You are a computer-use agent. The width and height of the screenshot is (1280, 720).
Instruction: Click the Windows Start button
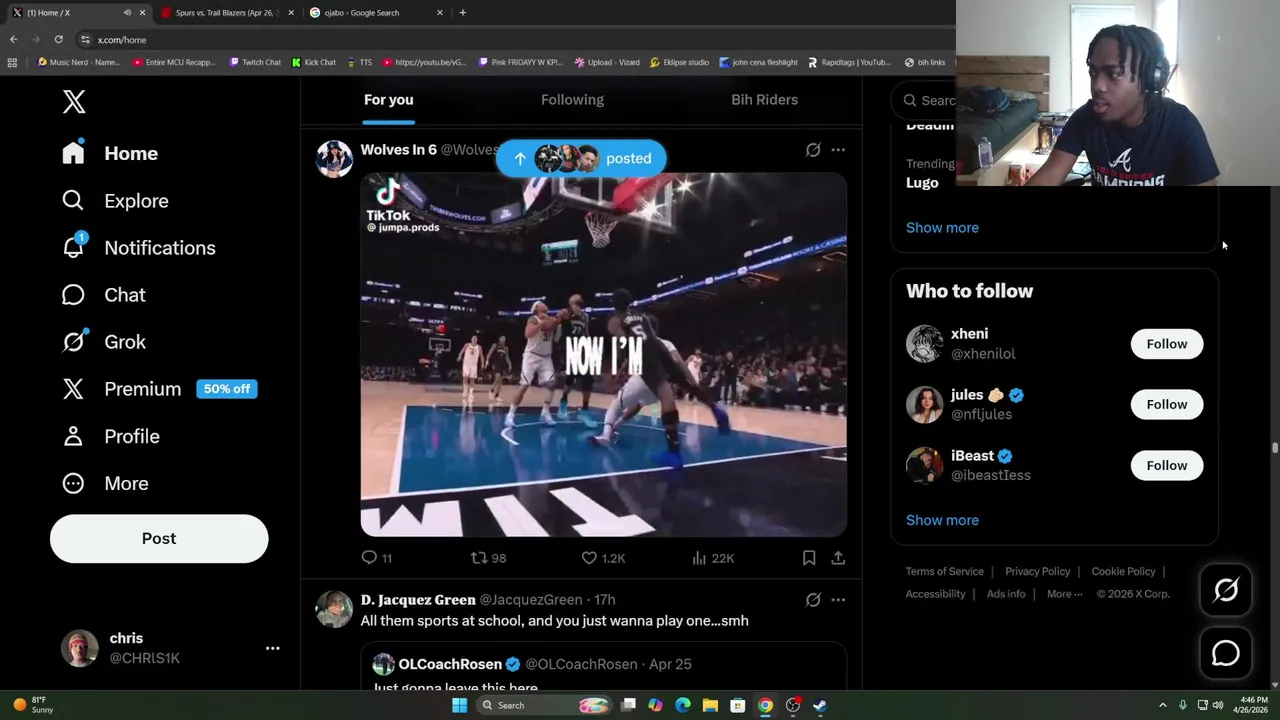pyautogui.click(x=459, y=705)
